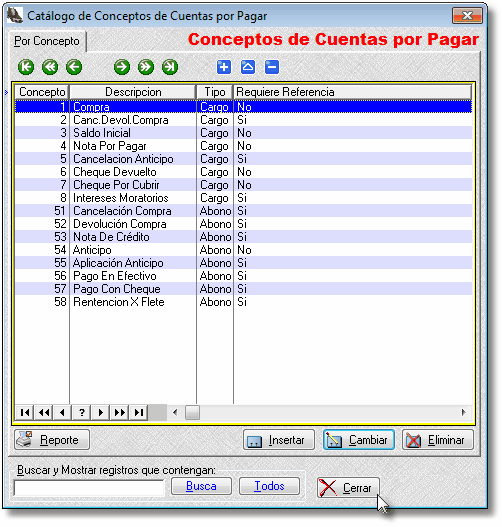502x527 pixels.
Task: Click blue plus insert record icon
Action: pos(224,67)
